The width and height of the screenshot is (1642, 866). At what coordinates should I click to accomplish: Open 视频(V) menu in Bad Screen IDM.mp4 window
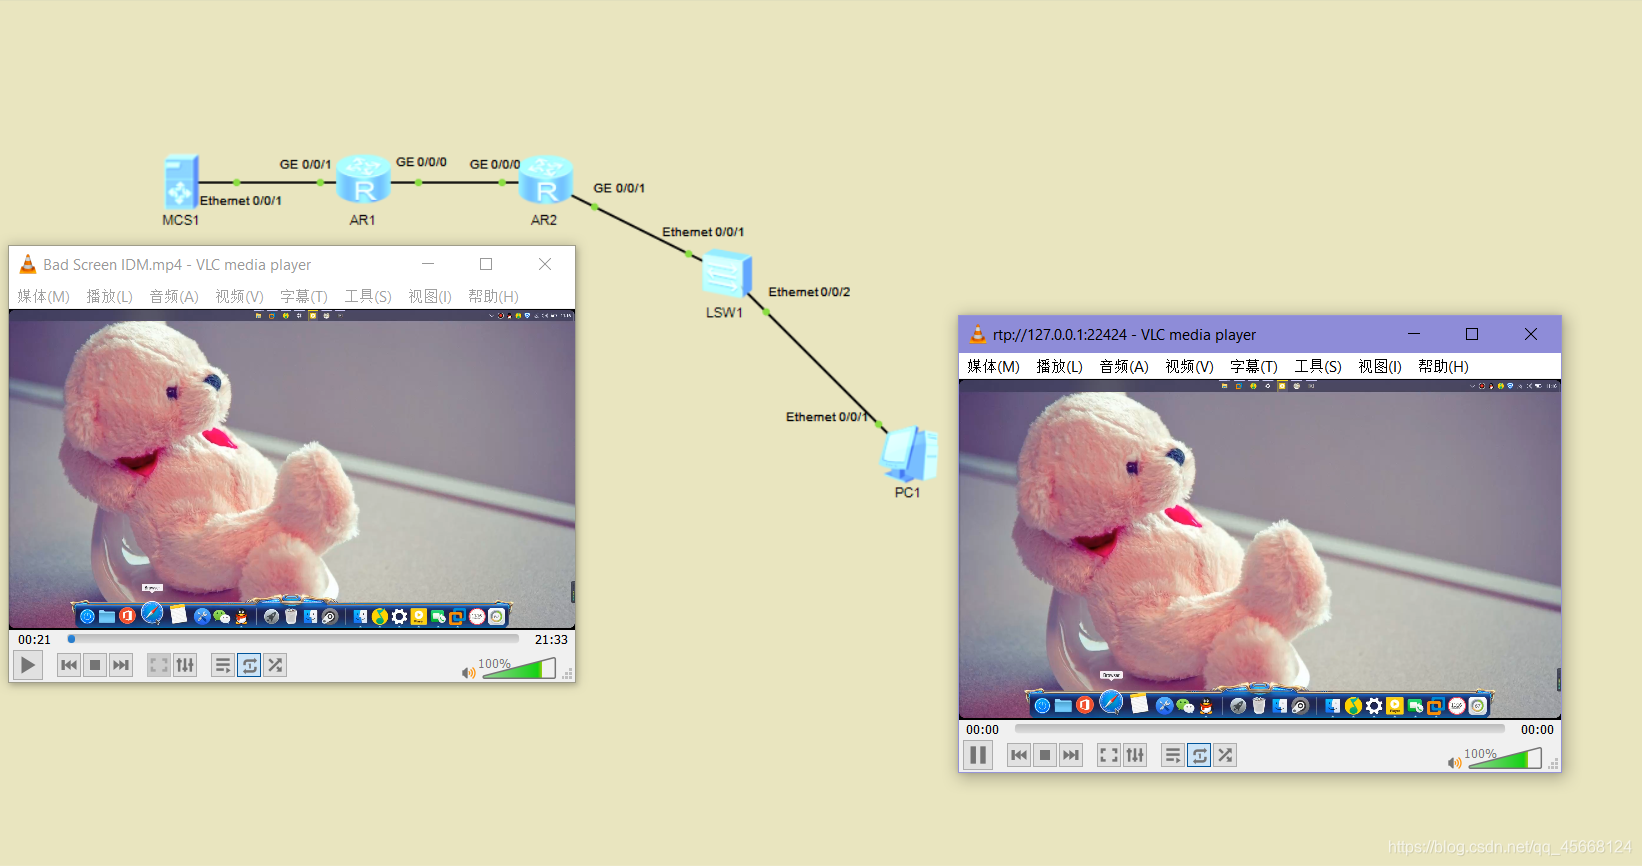pyautogui.click(x=239, y=296)
